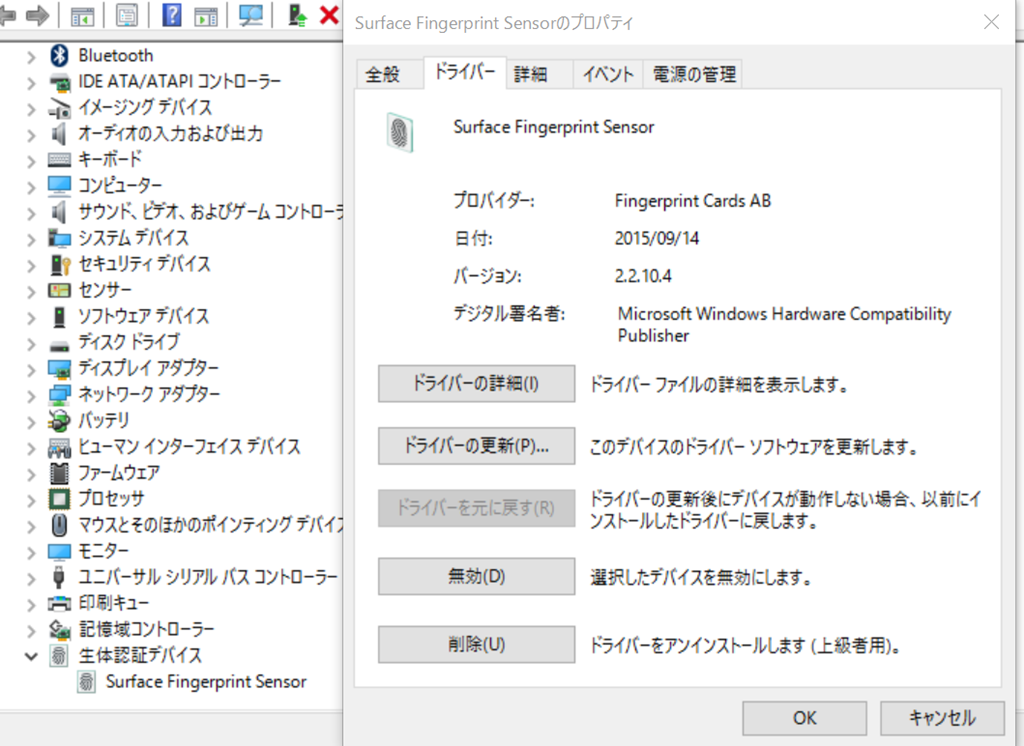Collapse the 生体認証デバイス node
This screenshot has height=746, width=1024.
click(x=31, y=657)
